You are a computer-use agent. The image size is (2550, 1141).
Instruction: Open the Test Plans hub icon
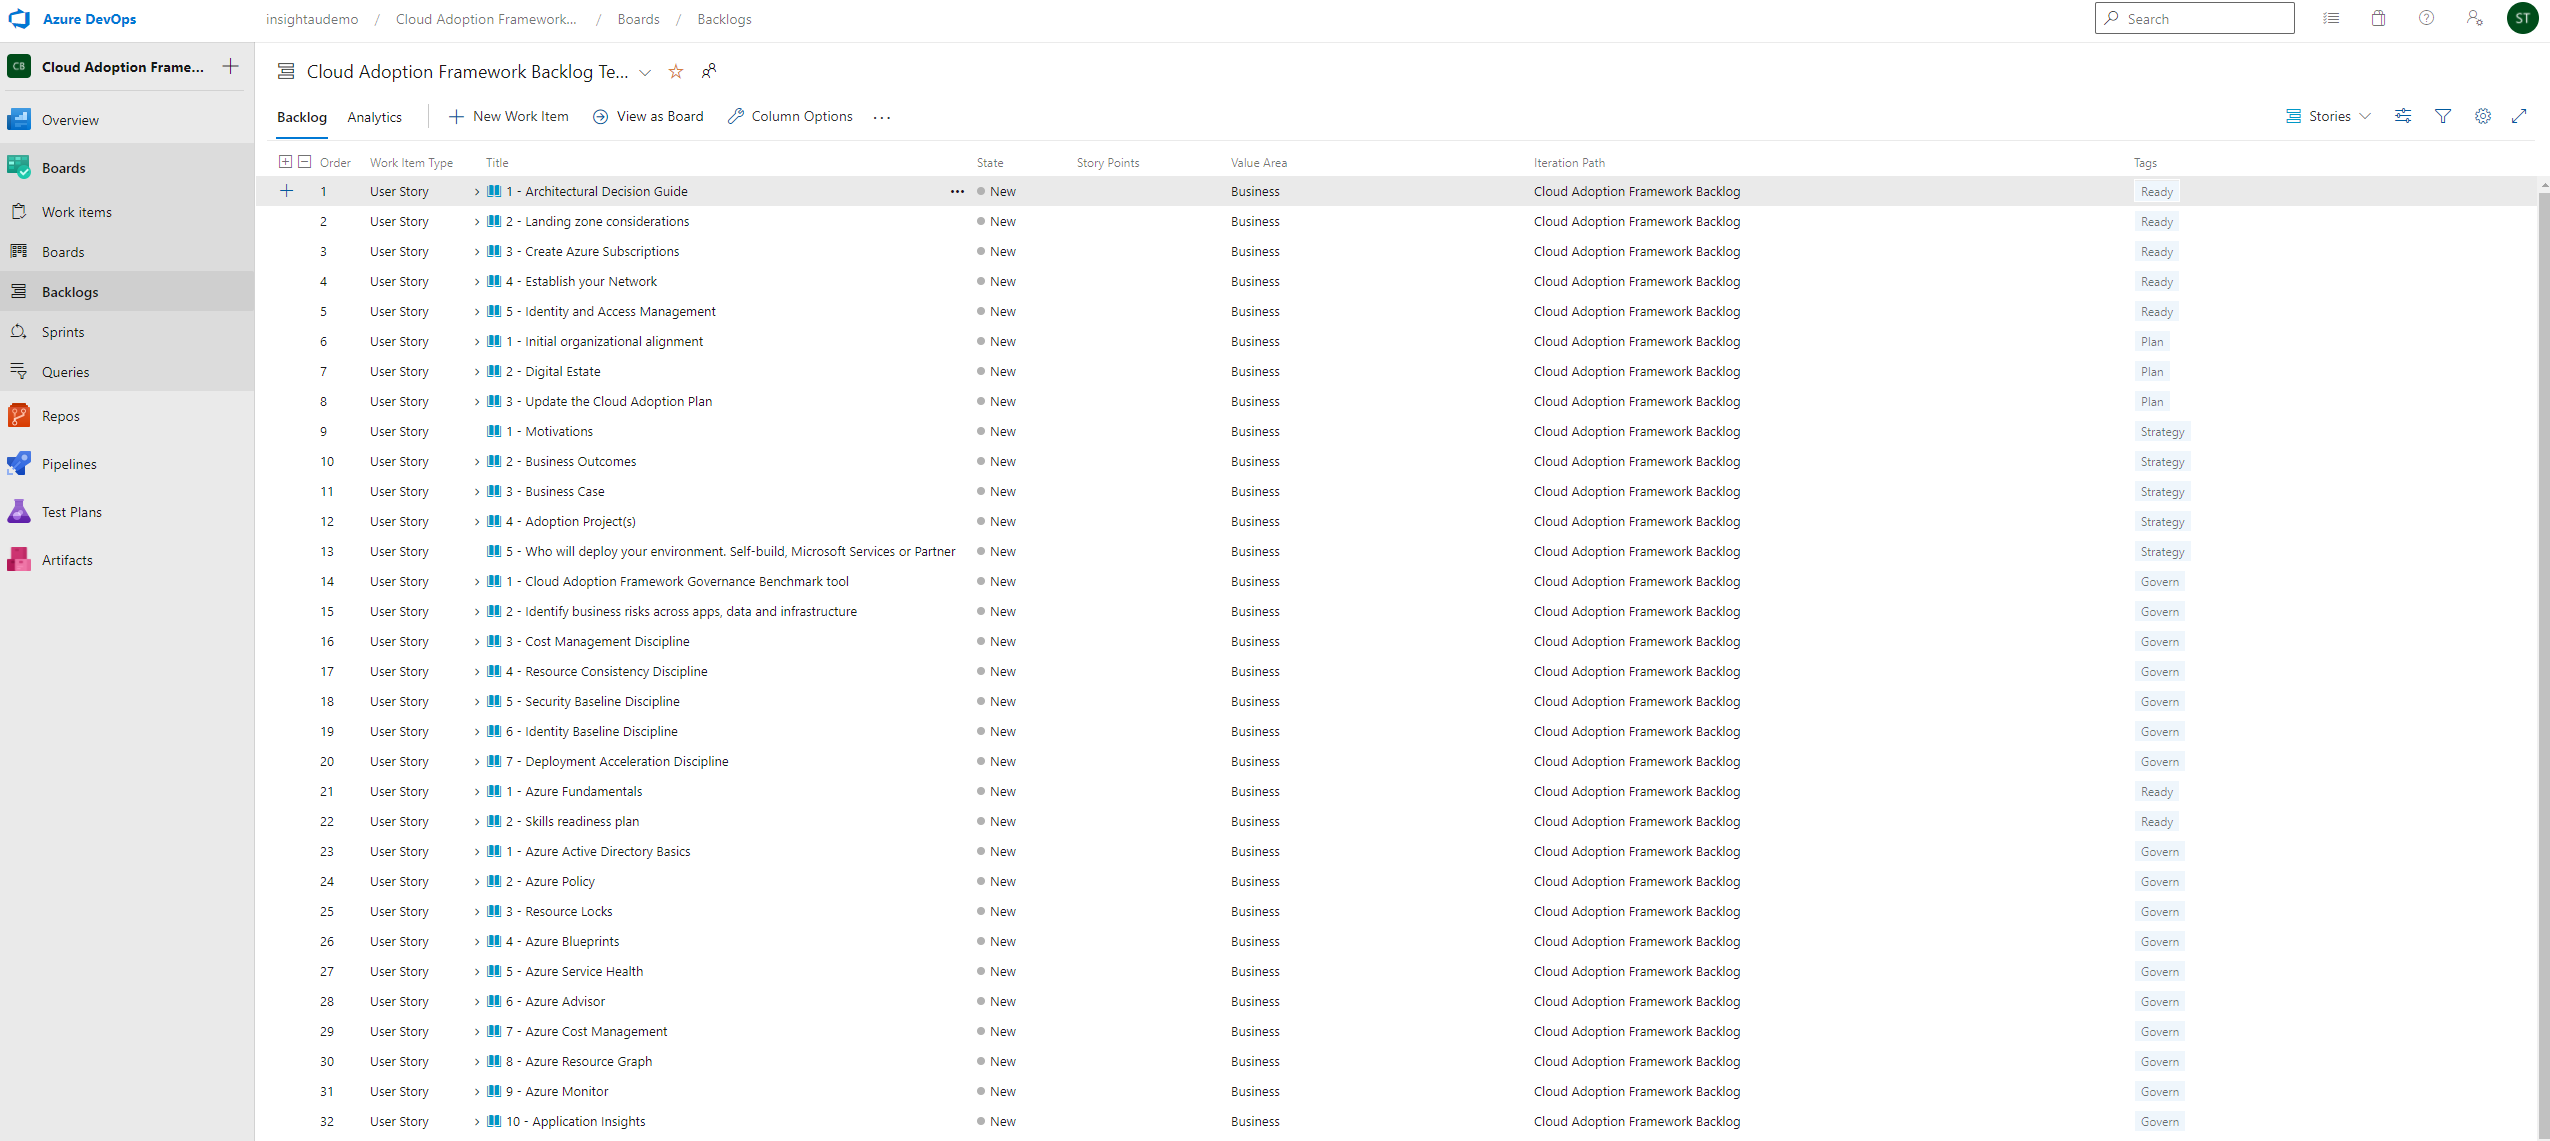pyautogui.click(x=19, y=512)
